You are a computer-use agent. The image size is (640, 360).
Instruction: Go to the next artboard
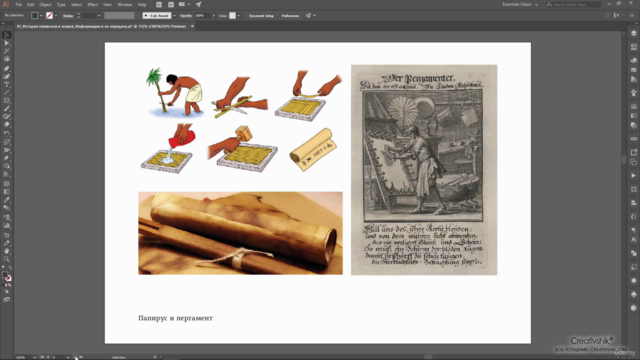76,357
